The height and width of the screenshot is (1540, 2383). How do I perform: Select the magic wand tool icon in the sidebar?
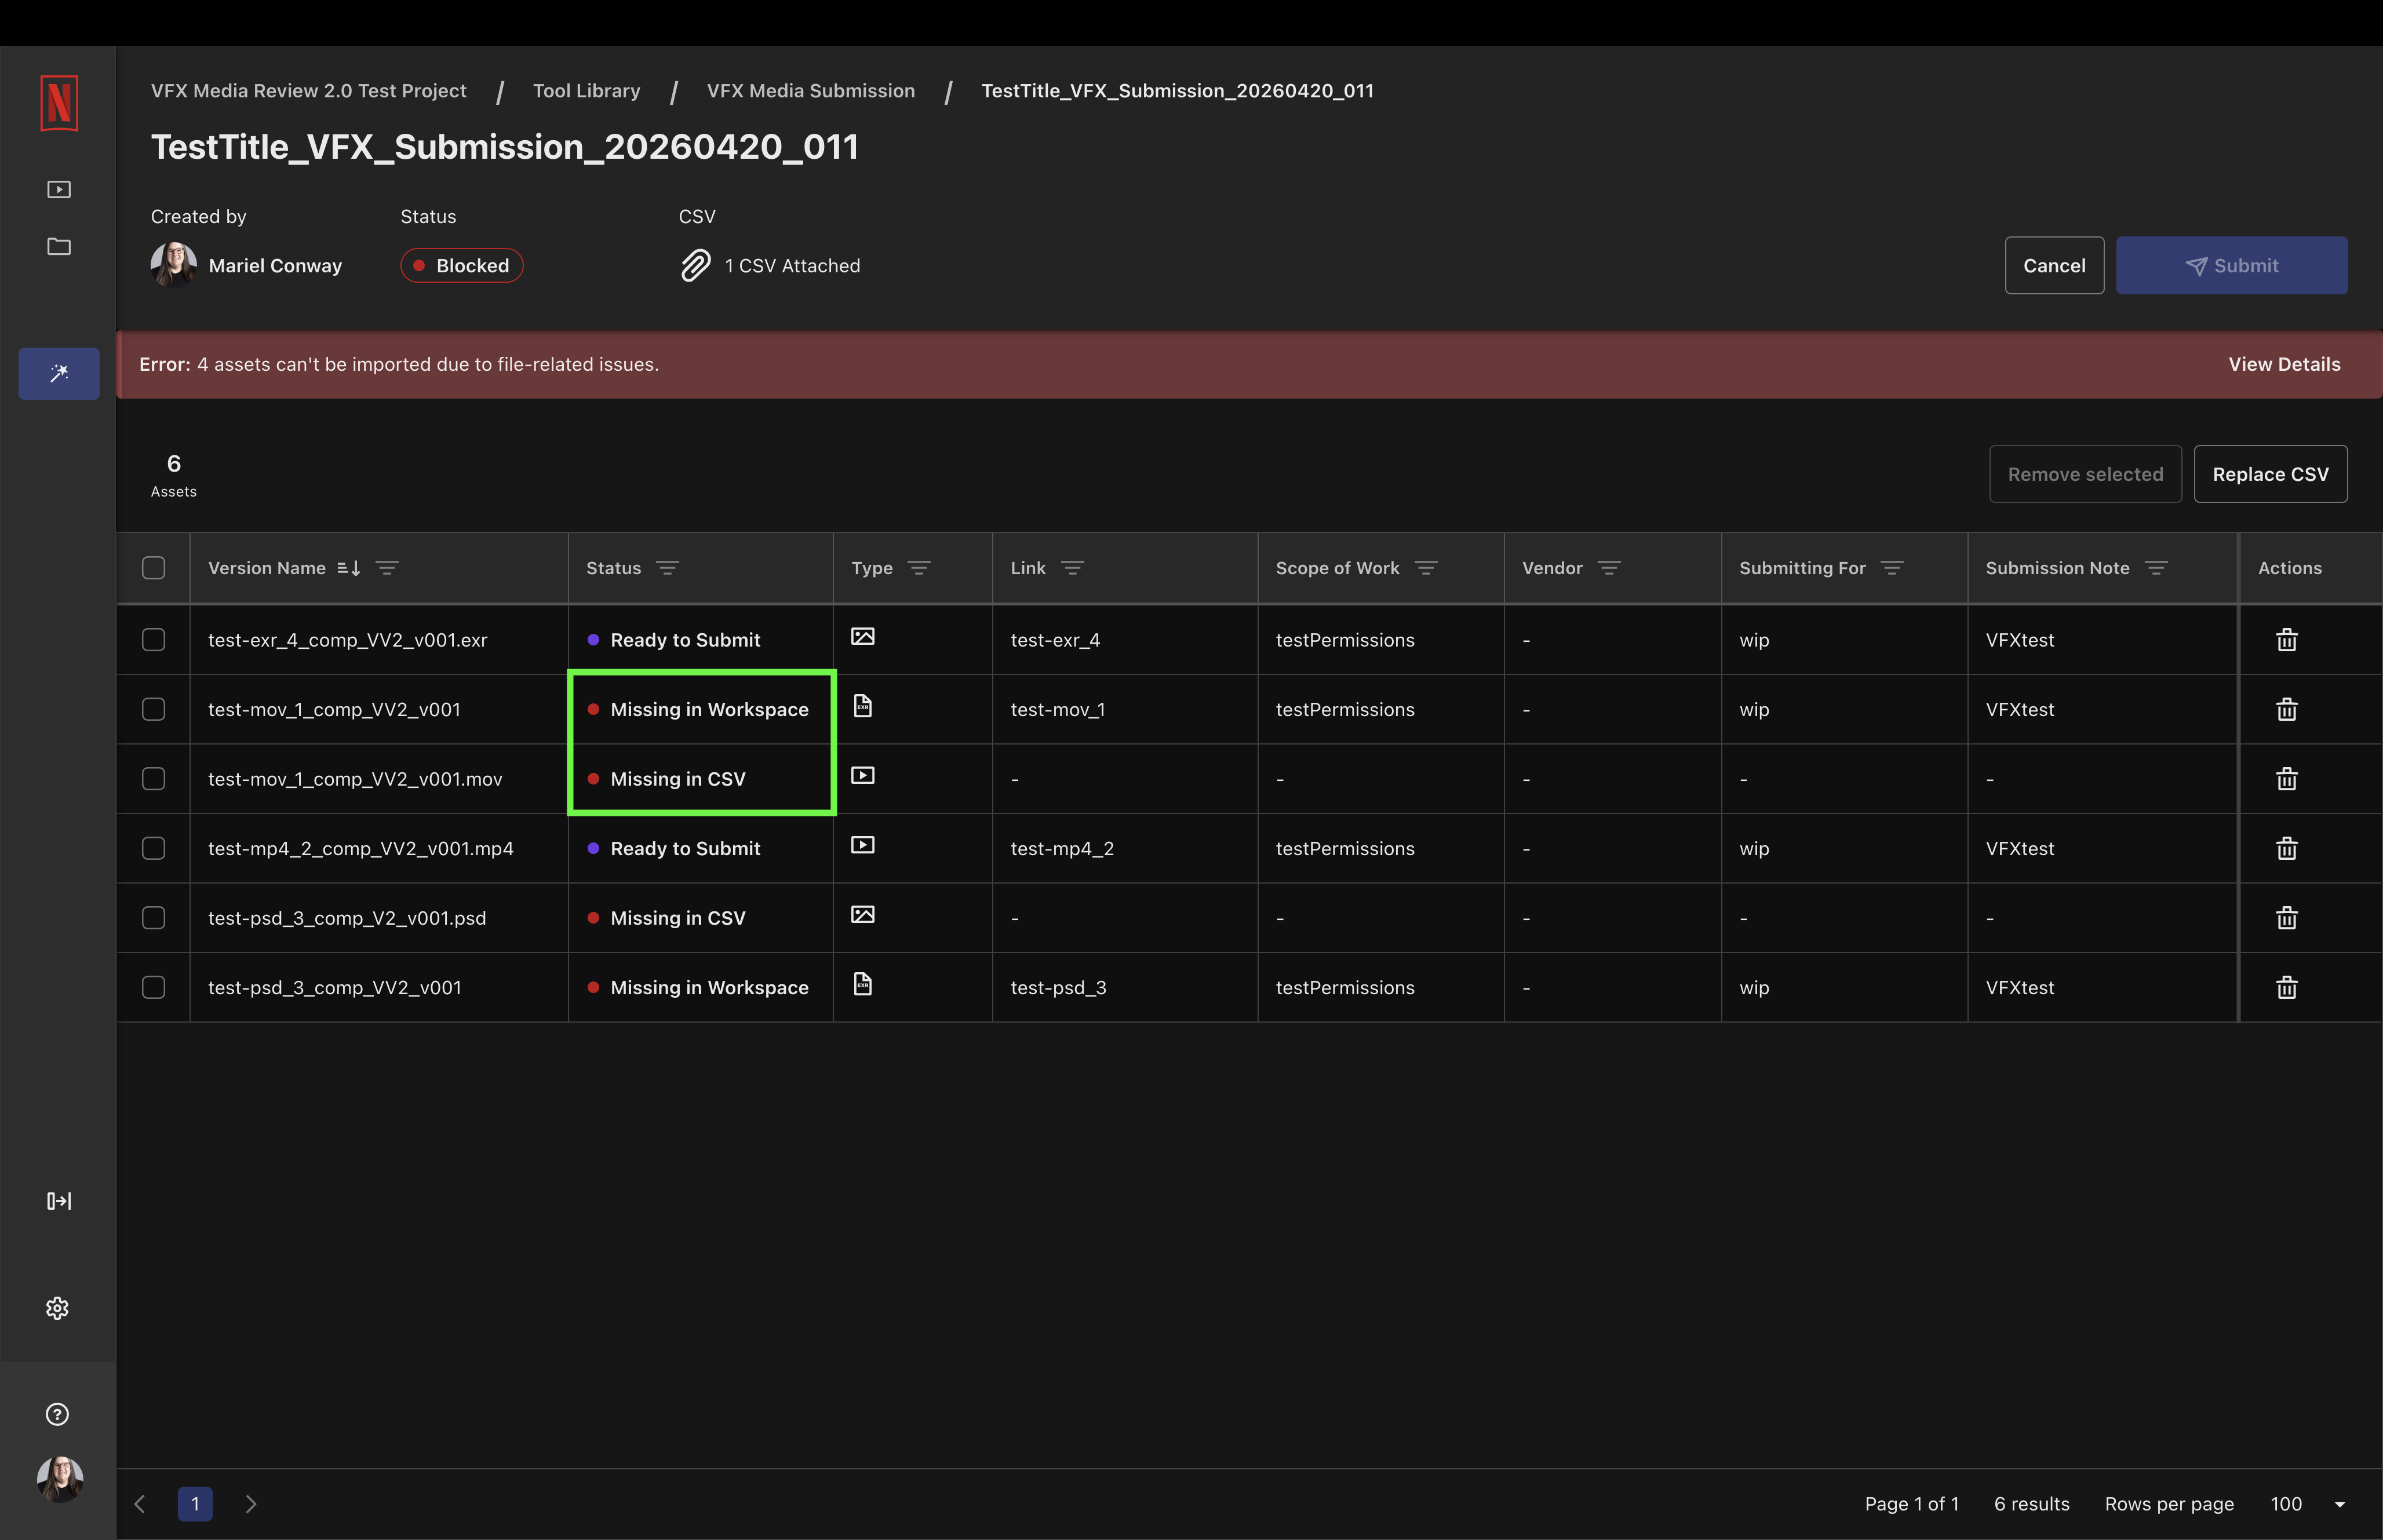59,373
